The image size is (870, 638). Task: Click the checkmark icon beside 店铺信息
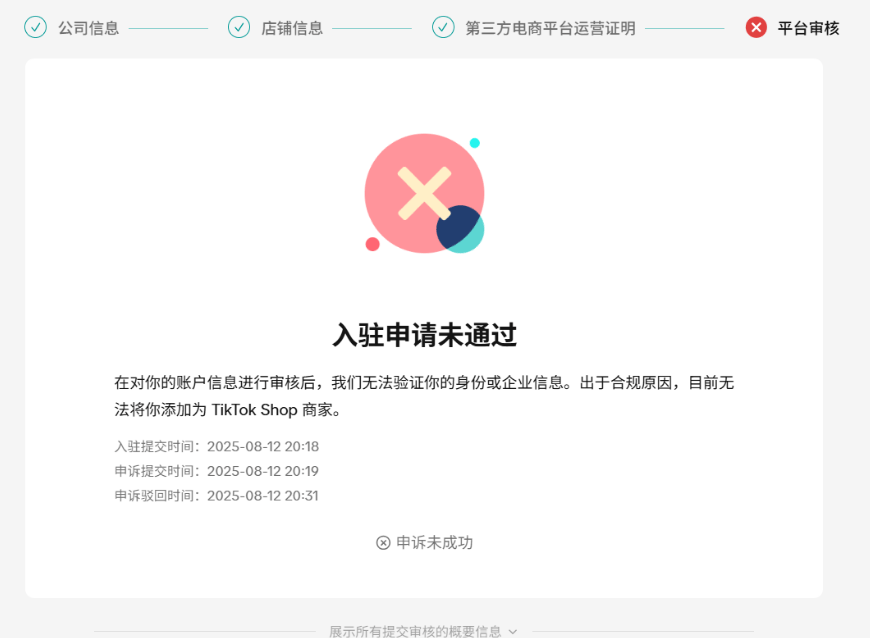(x=239, y=27)
